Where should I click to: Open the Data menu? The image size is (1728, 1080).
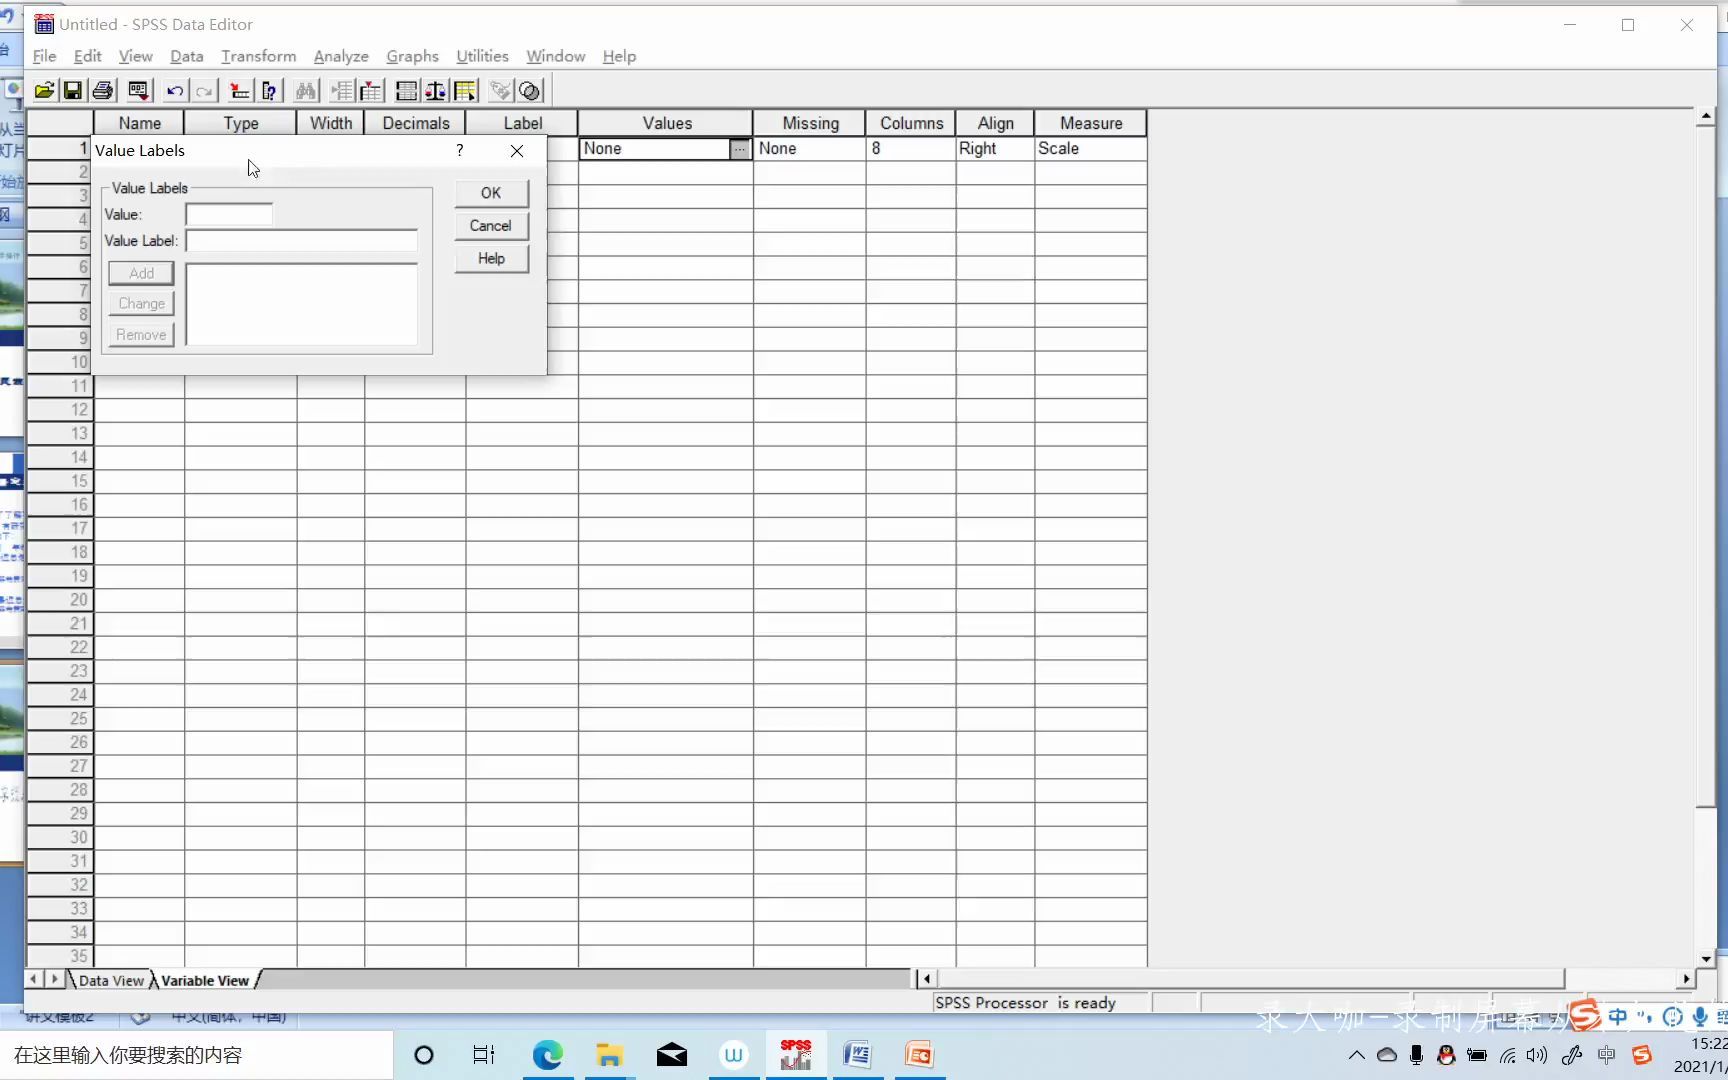point(186,56)
